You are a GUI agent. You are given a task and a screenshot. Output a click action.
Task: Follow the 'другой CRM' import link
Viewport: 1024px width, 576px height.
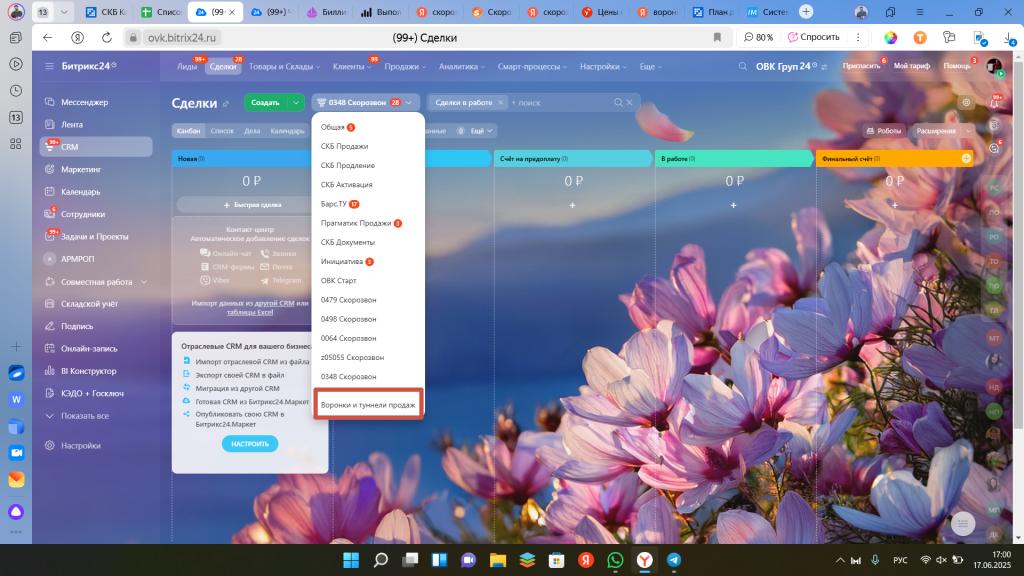pos(274,303)
